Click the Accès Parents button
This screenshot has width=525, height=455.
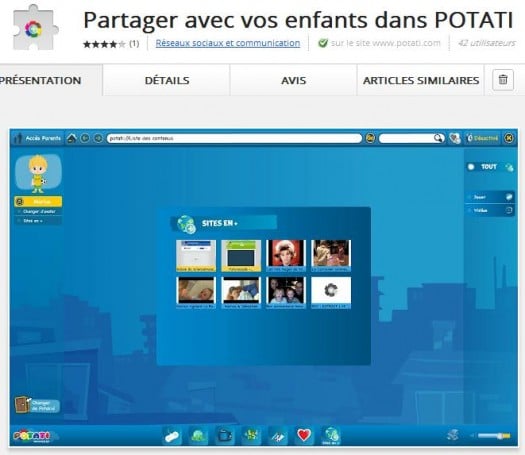coord(38,138)
